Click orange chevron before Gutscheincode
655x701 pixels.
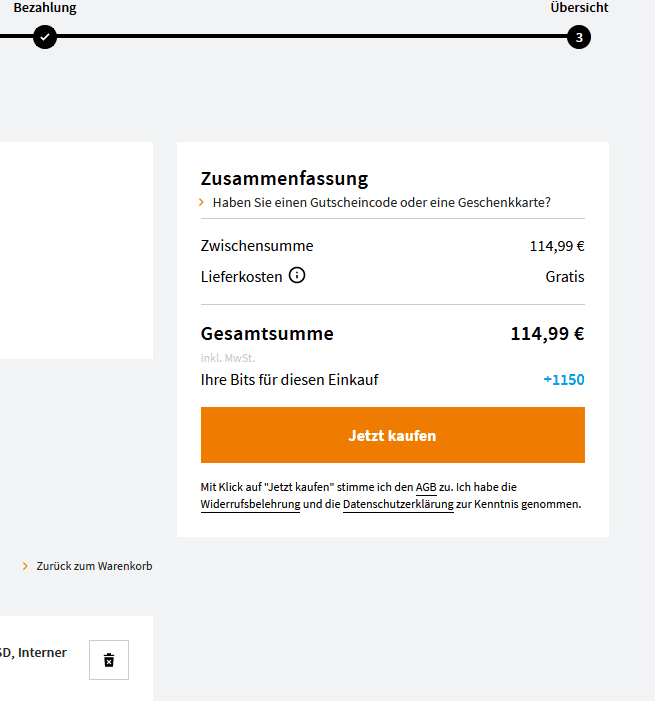click(x=201, y=203)
